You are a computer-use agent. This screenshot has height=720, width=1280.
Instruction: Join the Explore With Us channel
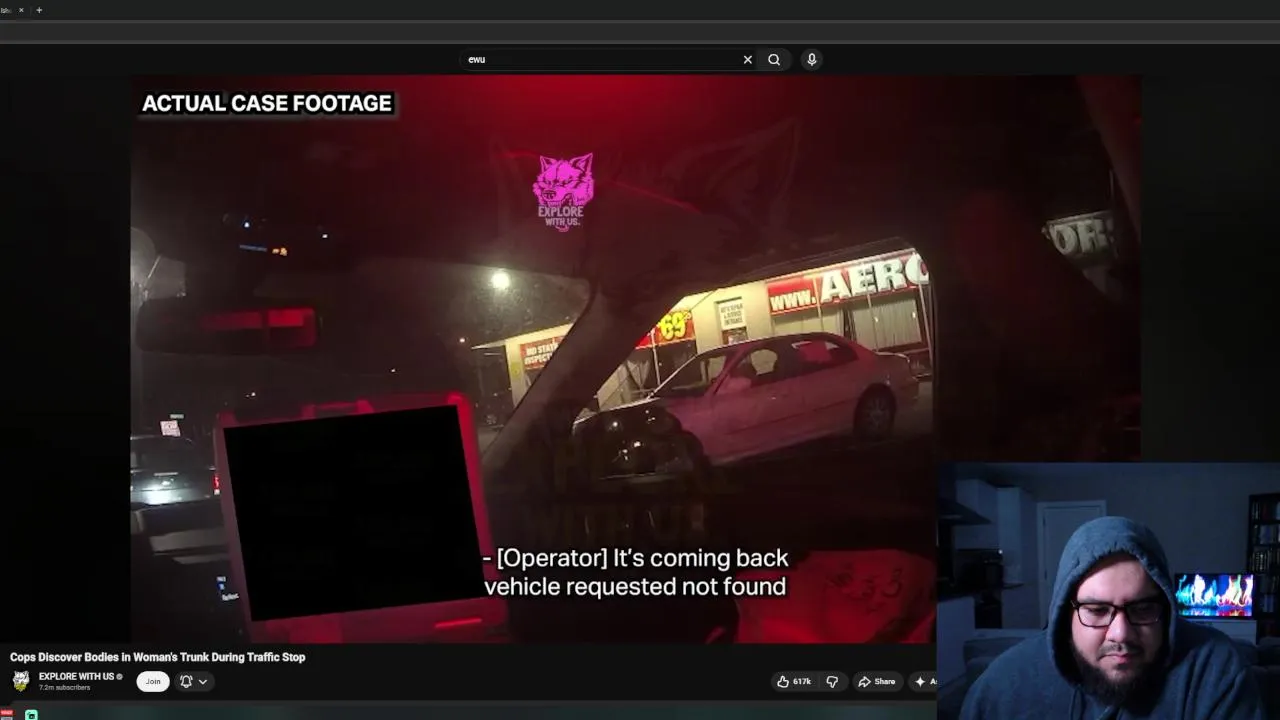pos(153,681)
